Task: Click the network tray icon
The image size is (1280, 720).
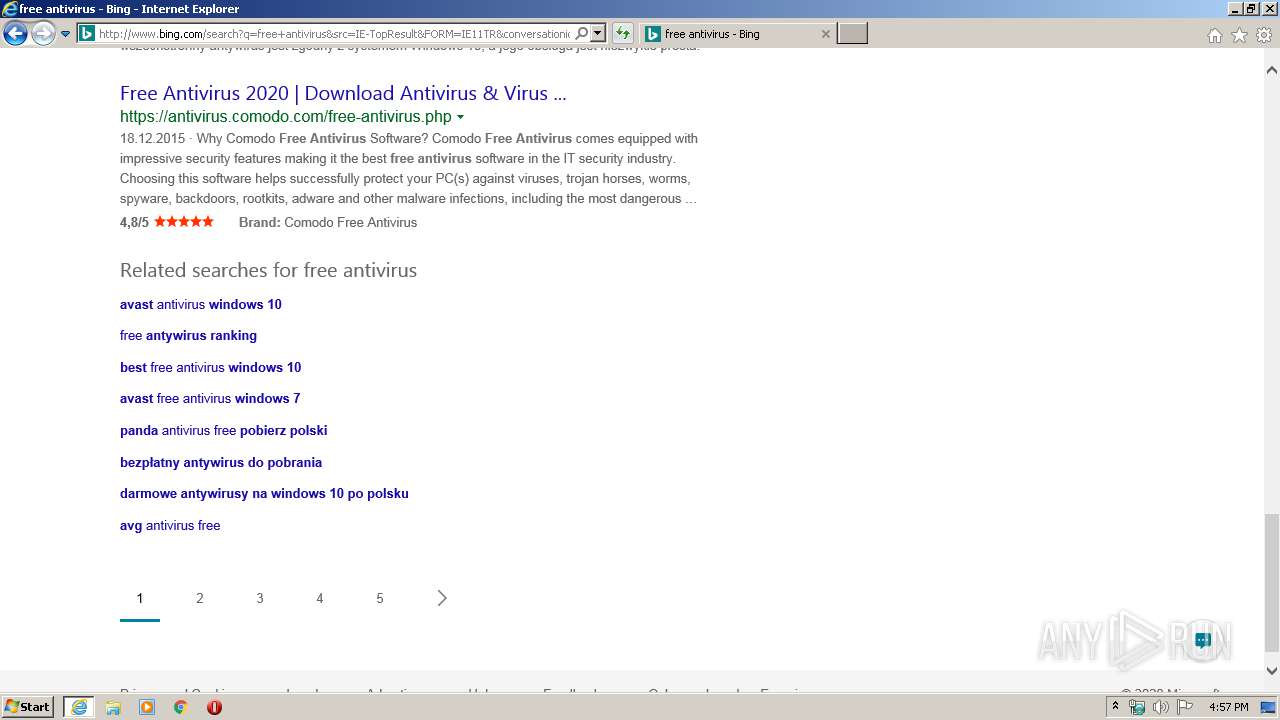Action: [1137, 707]
